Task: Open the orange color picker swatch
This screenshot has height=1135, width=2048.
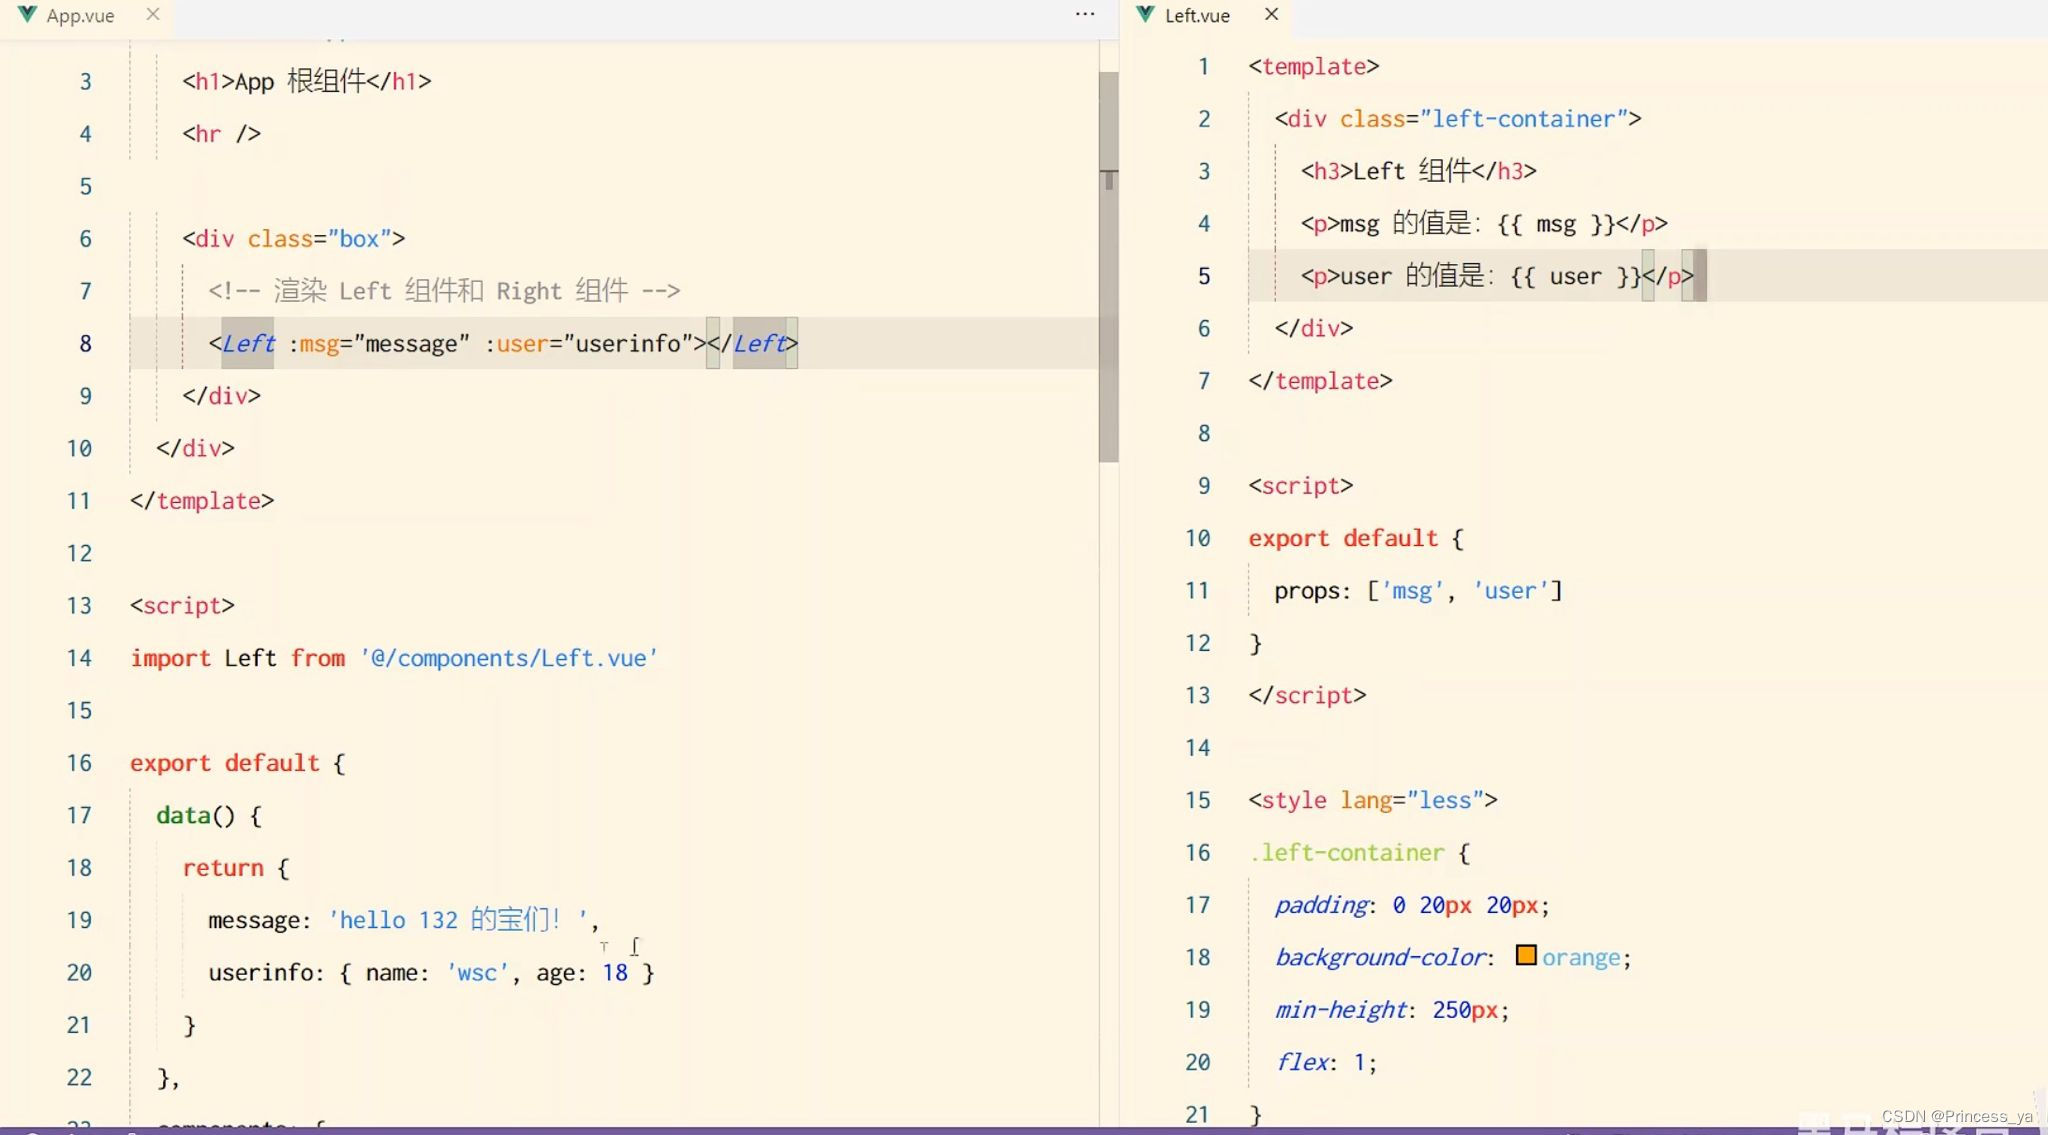Action: tap(1525, 955)
